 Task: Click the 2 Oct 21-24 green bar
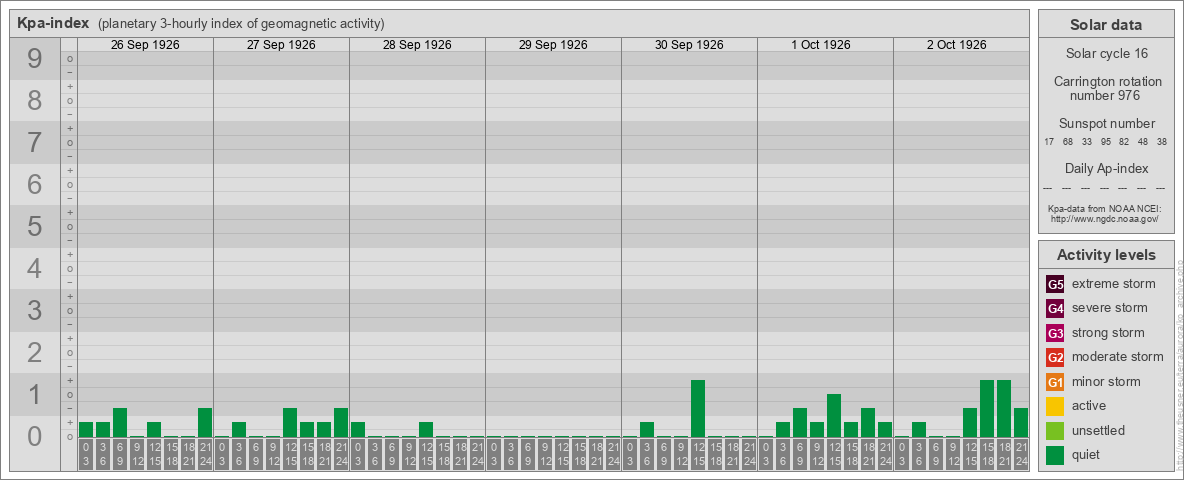coord(1021,423)
